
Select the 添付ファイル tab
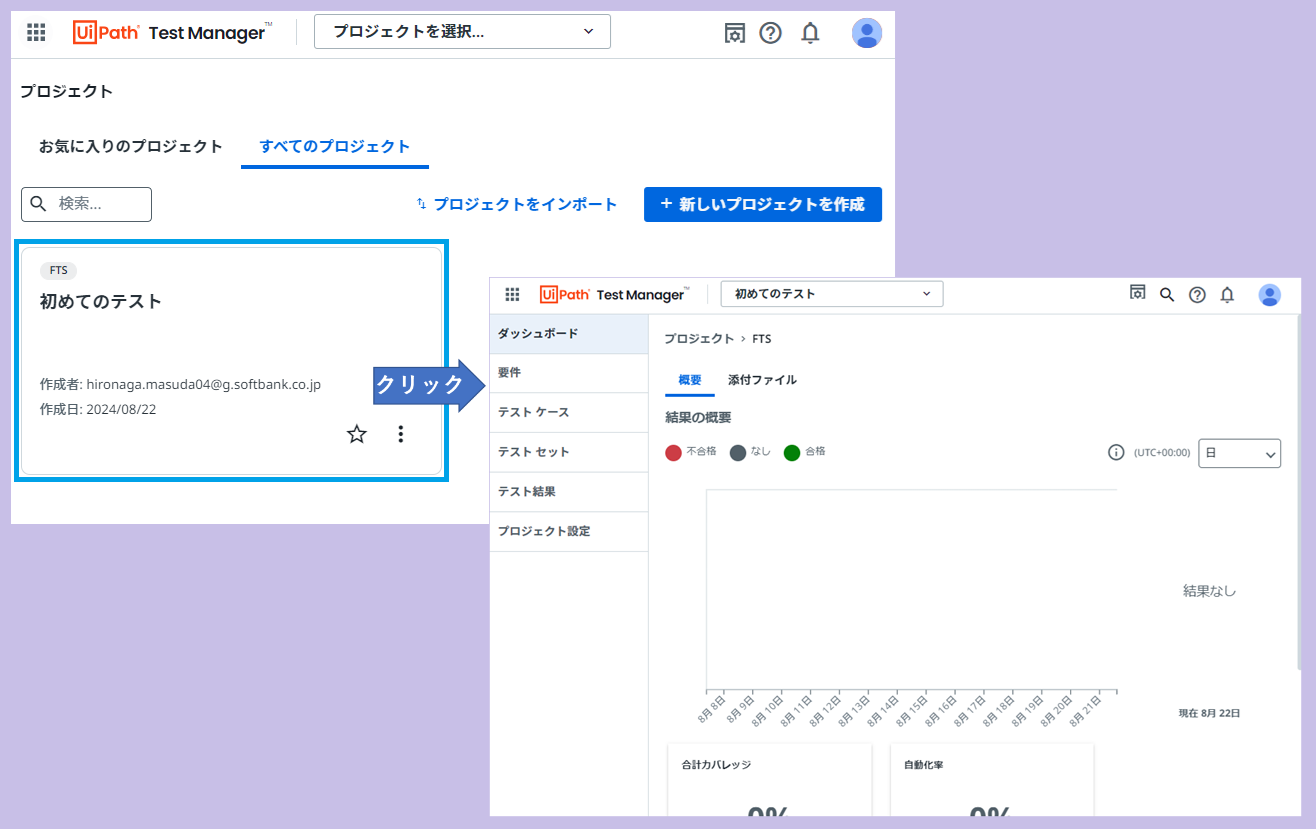click(762, 380)
